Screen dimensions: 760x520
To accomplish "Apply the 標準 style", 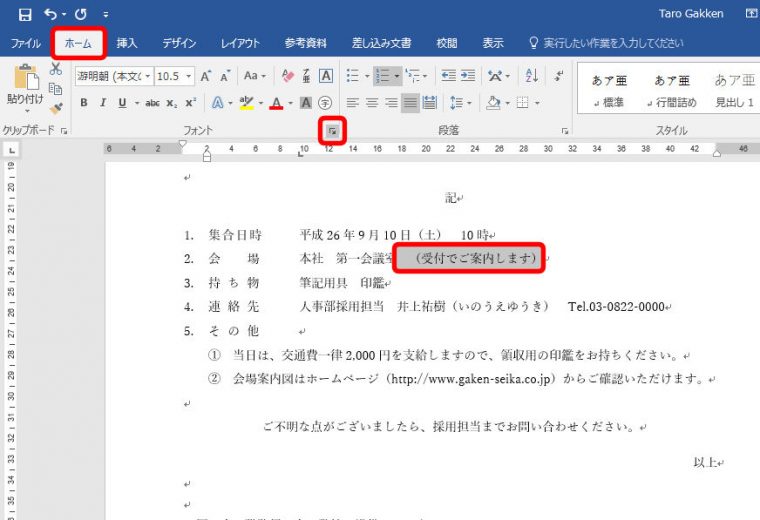I will click(x=609, y=91).
